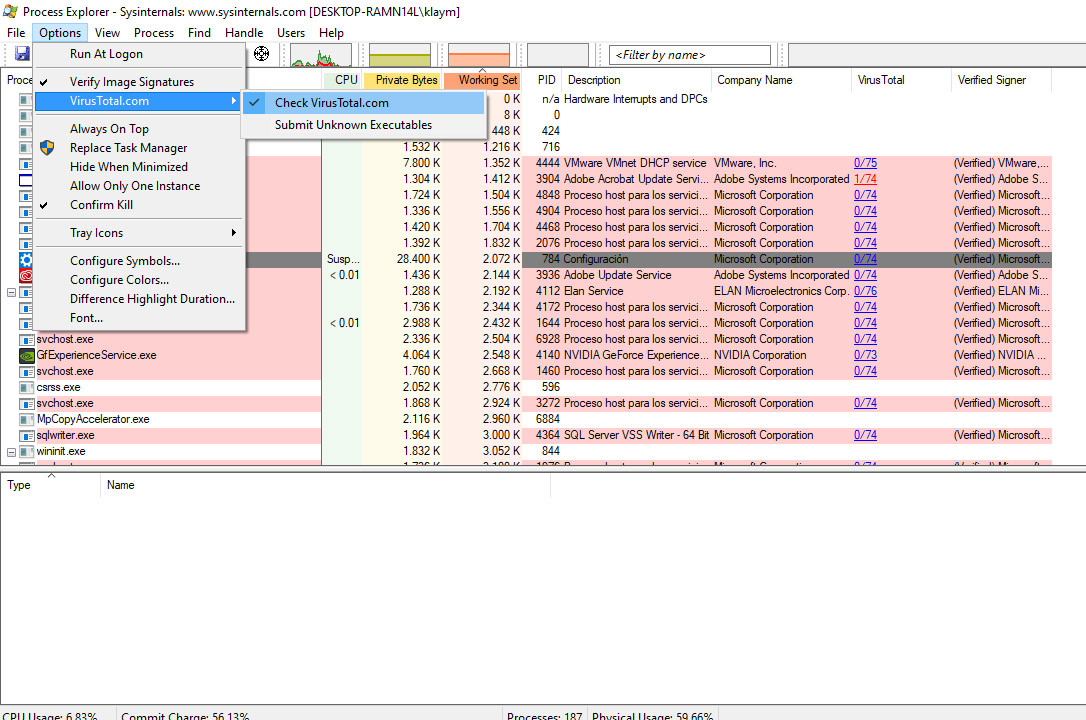Open the CPU usage history graph
Viewport: 1086px width, 720px height.
pos(321,55)
